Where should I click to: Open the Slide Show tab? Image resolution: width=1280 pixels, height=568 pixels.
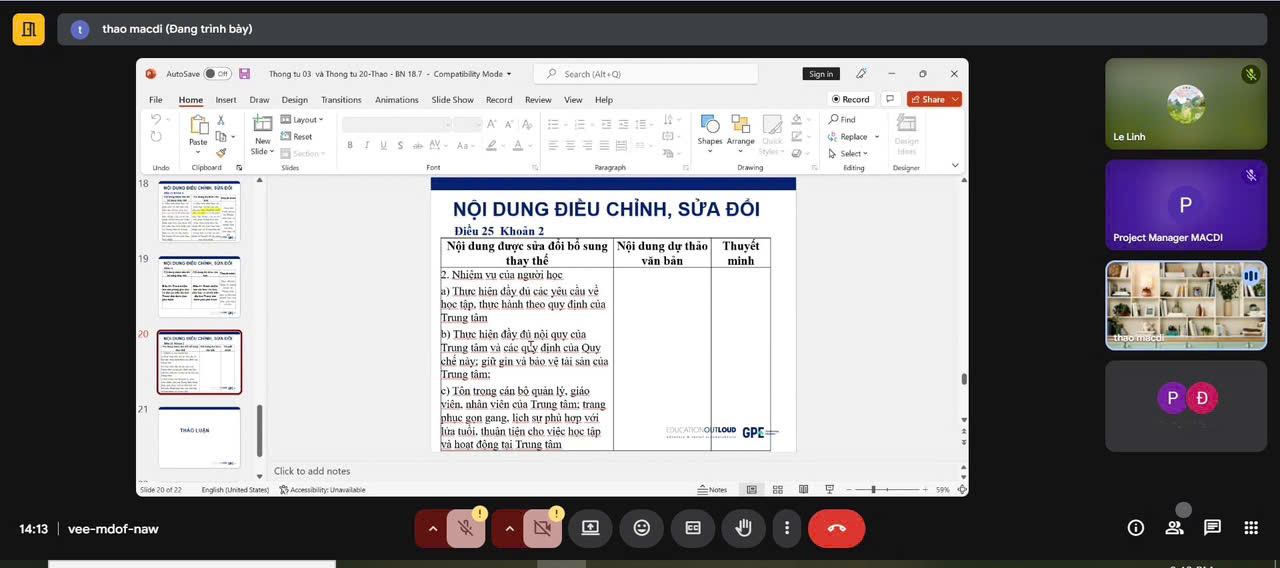pyautogui.click(x=452, y=100)
